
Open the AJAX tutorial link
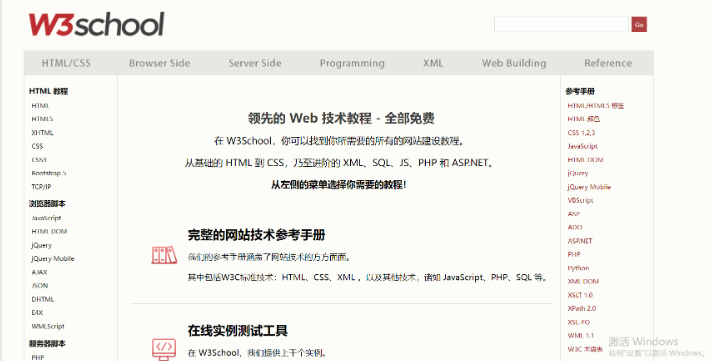coord(40,272)
